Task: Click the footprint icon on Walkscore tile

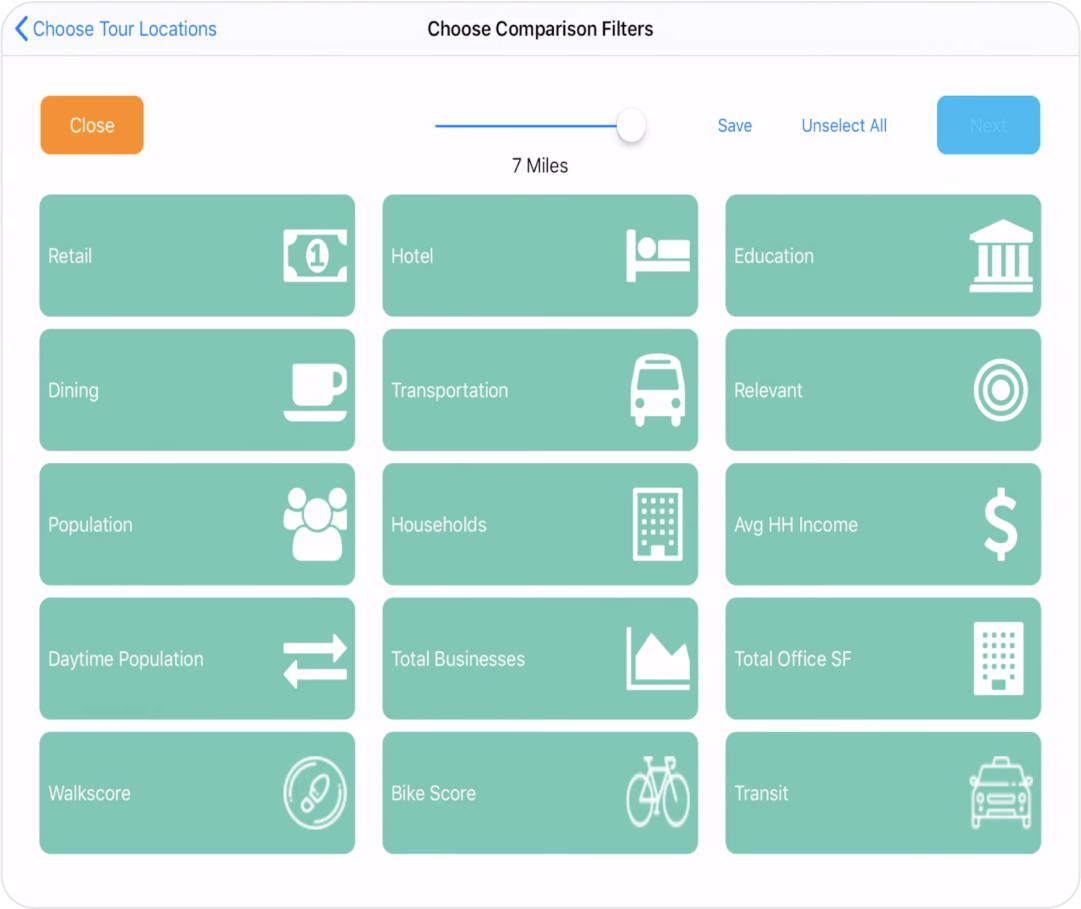Action: point(315,793)
